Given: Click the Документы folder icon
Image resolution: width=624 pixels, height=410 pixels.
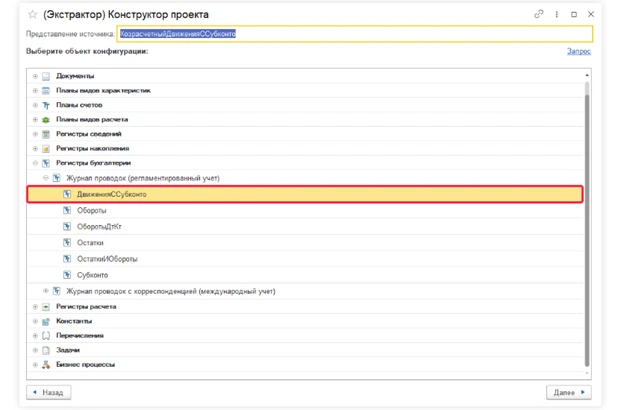Looking at the screenshot, I should [x=46, y=76].
